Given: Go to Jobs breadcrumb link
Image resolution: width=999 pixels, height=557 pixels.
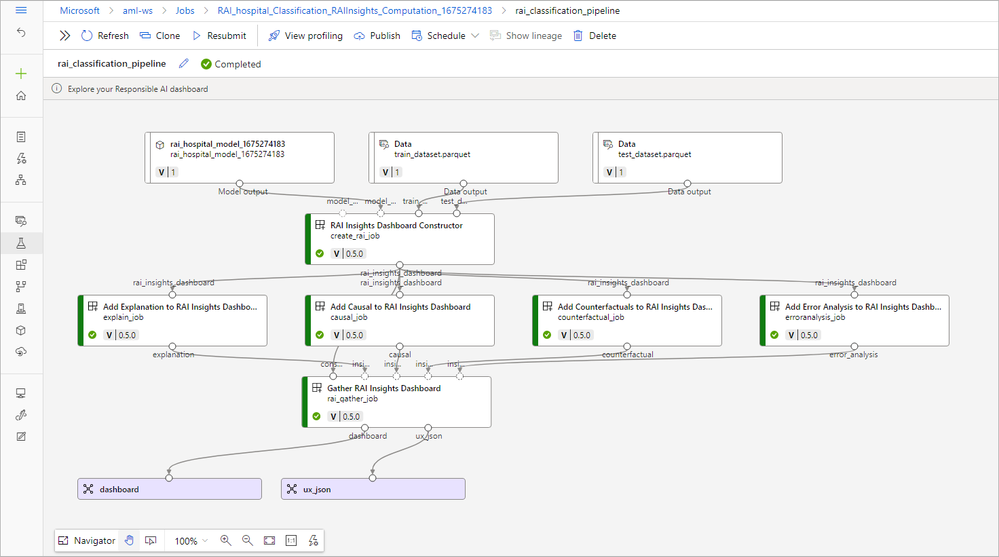Looking at the screenshot, I should (185, 10).
